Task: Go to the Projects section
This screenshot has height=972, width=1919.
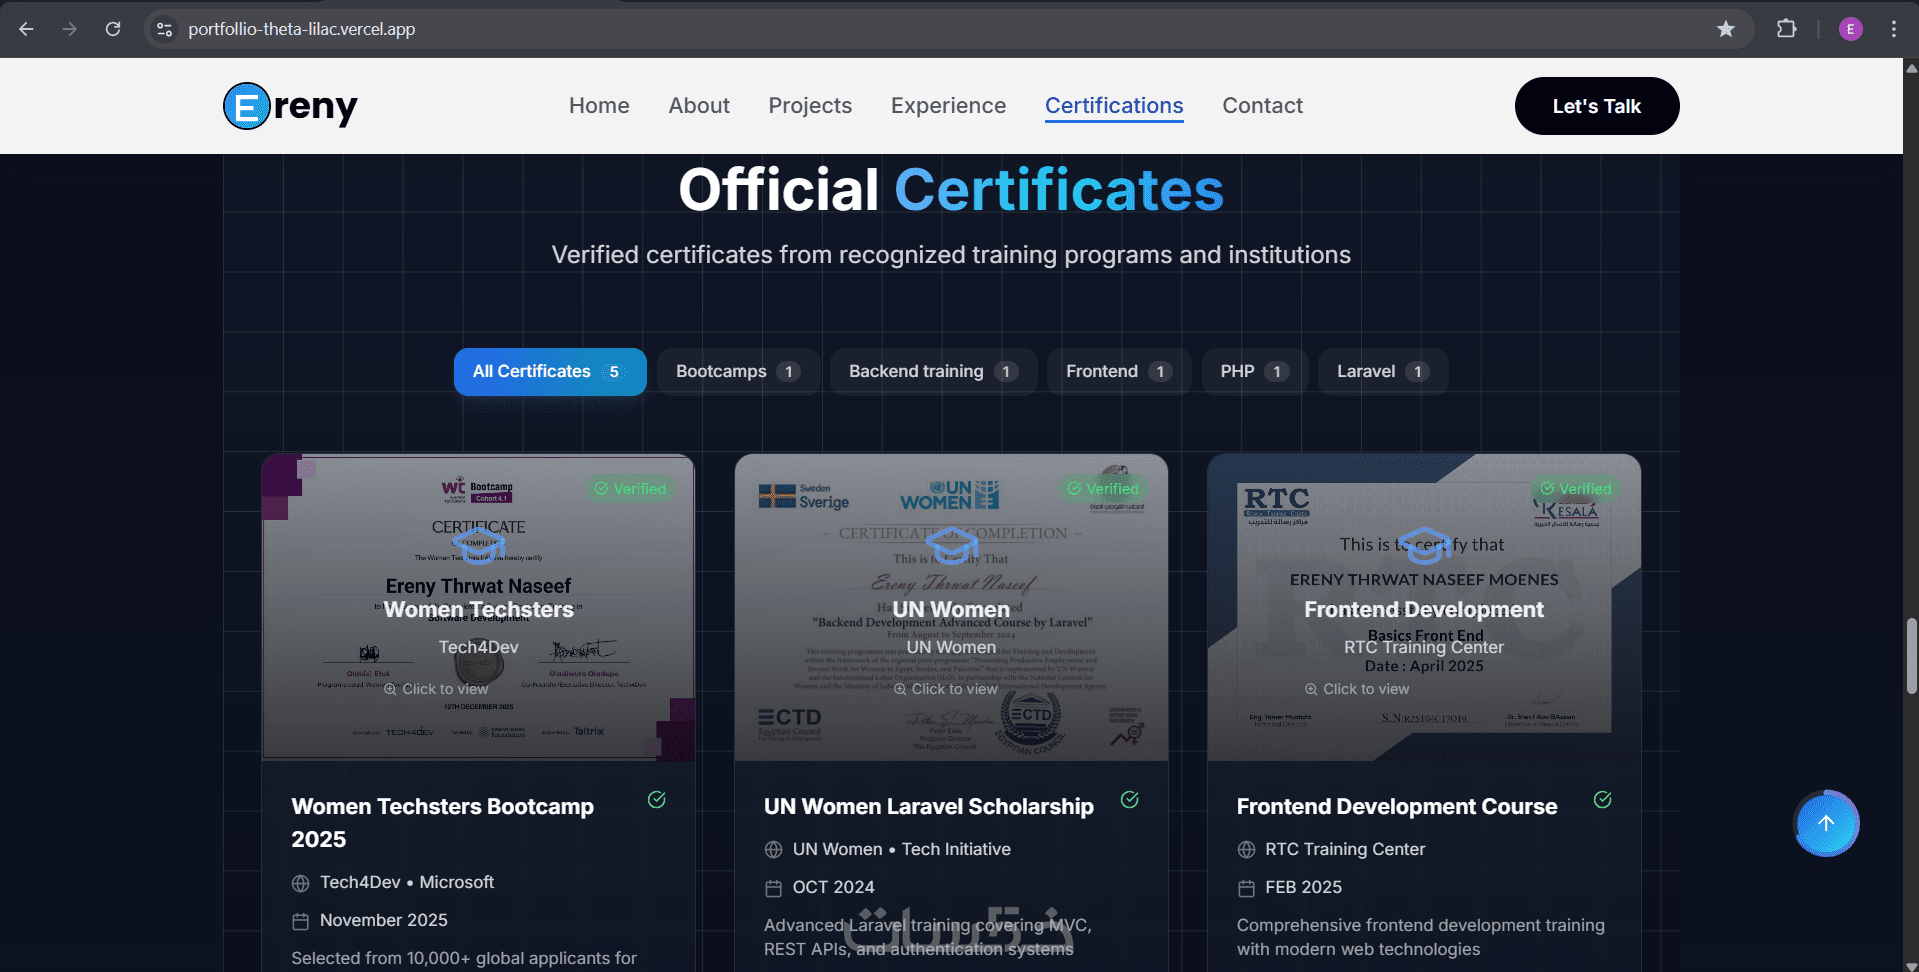Action: [x=810, y=106]
